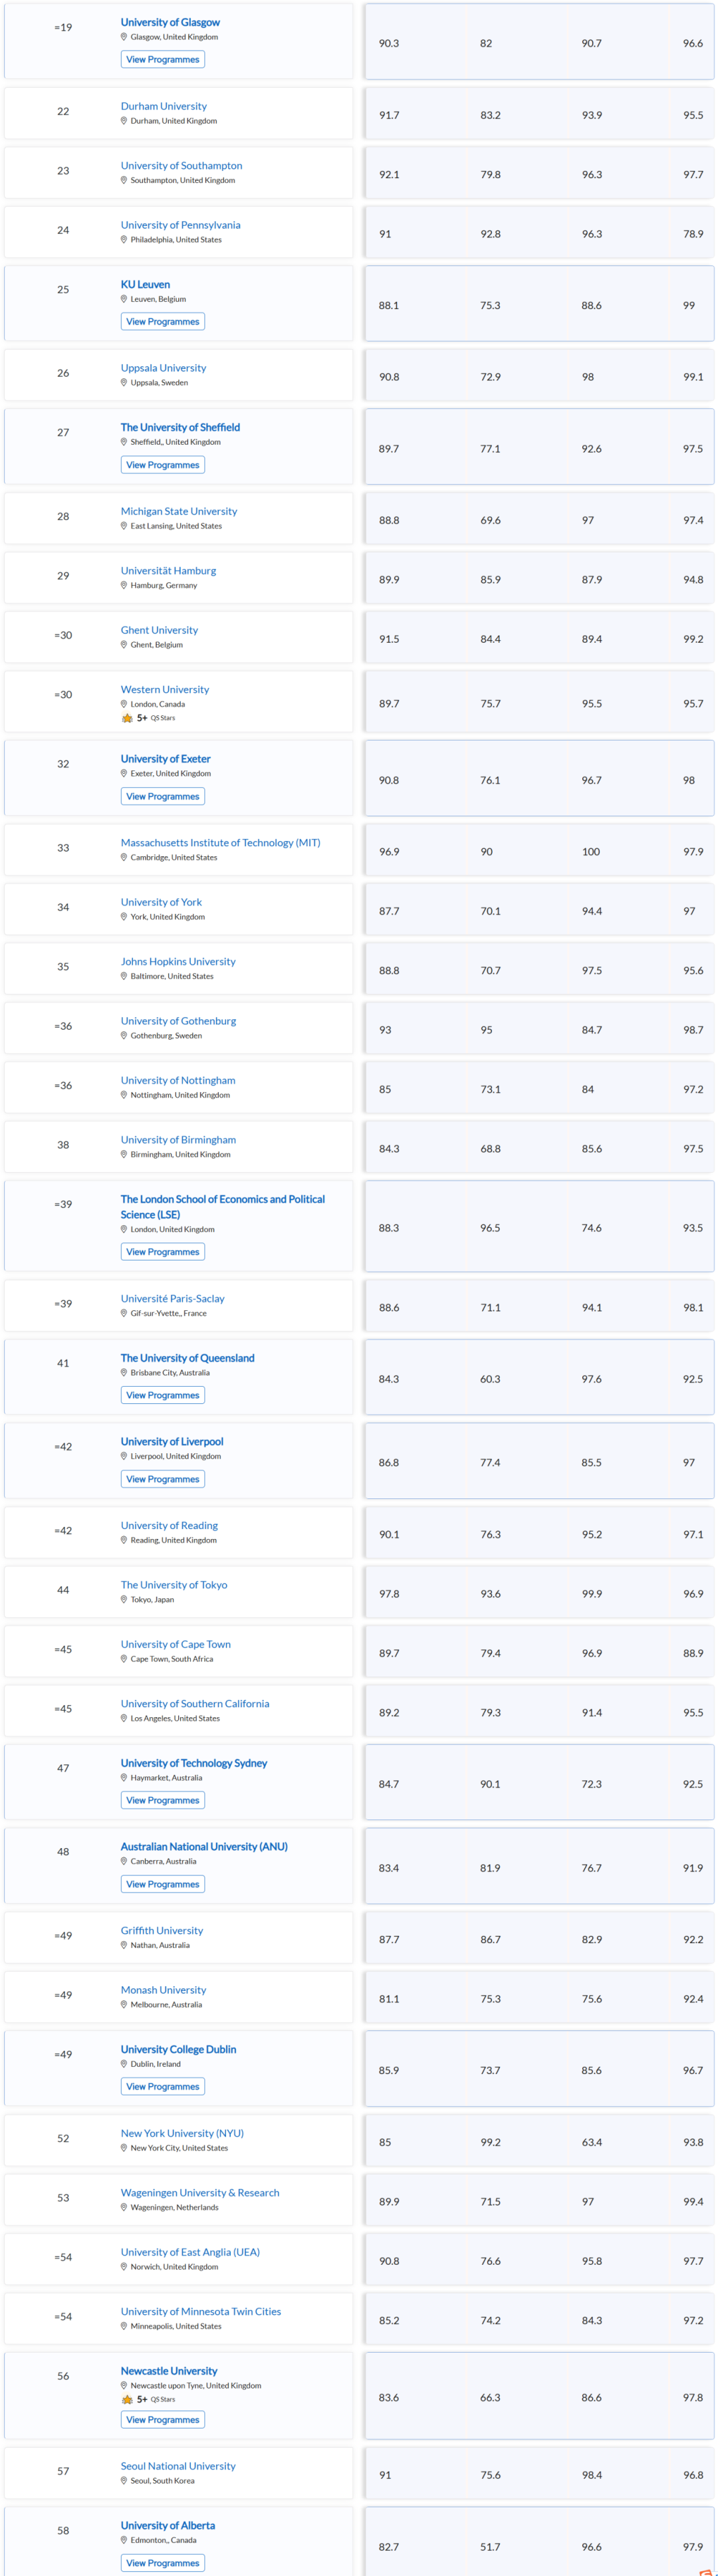Click location pin icon beside Leuven, Belgium
Screen dimensions: 718x2576
coord(124,299)
